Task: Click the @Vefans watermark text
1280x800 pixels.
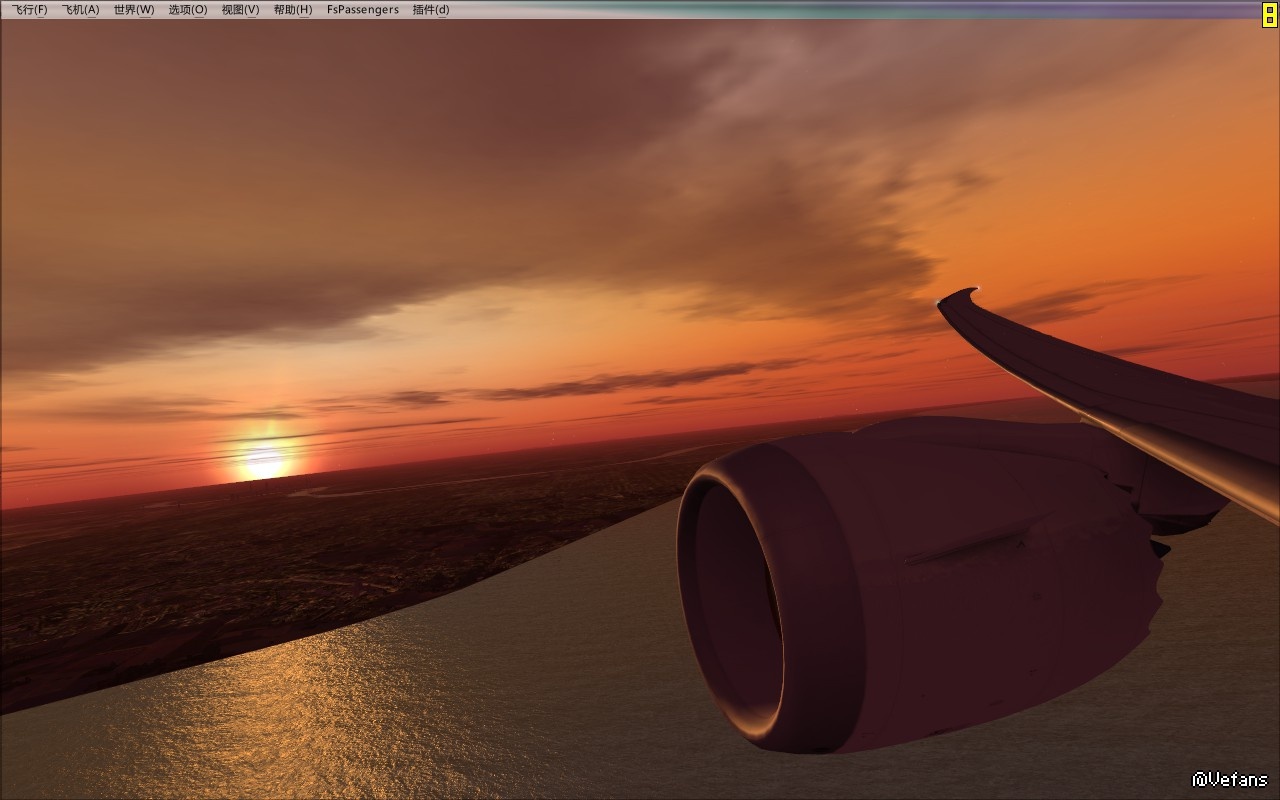Action: click(1229, 779)
